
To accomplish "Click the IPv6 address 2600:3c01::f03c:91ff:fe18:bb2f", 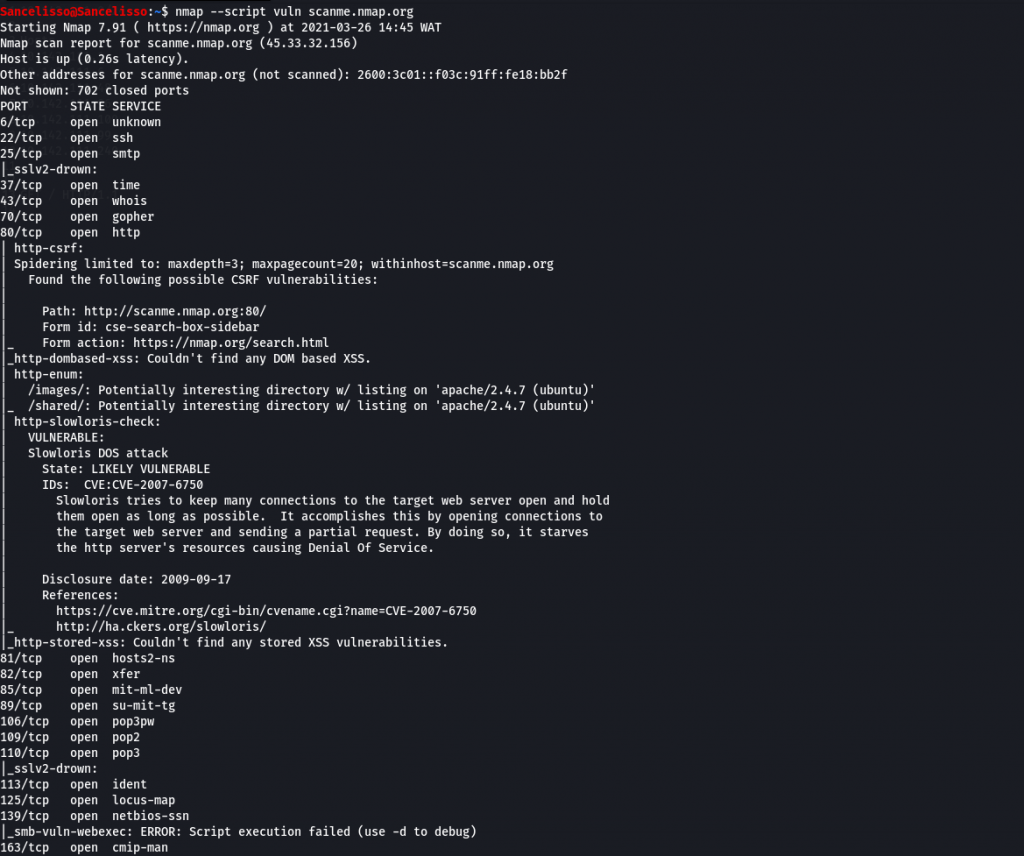I will click(462, 74).
